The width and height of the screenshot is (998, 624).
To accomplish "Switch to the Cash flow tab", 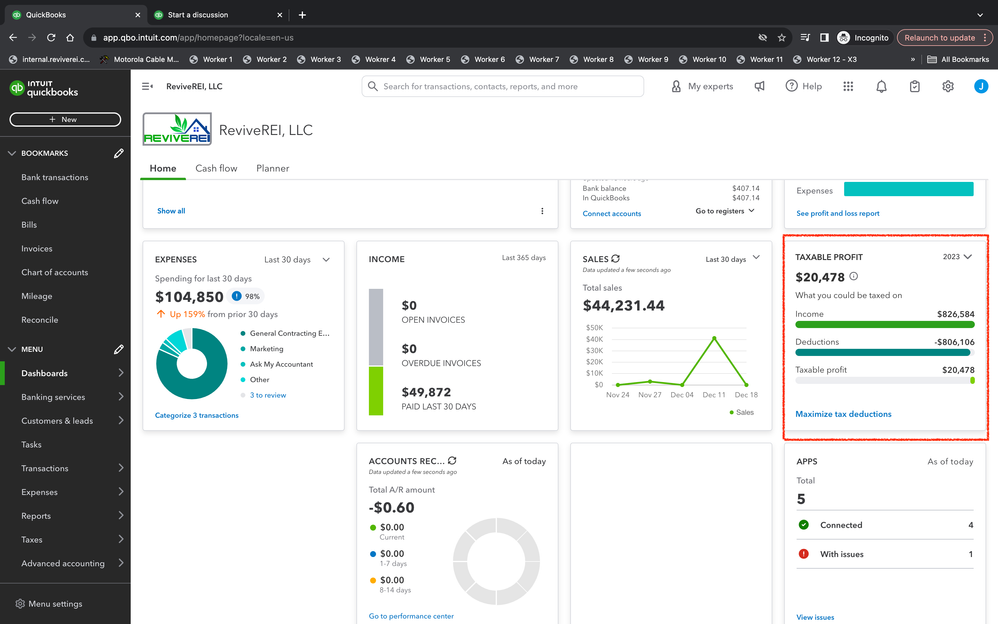I will pos(216,168).
